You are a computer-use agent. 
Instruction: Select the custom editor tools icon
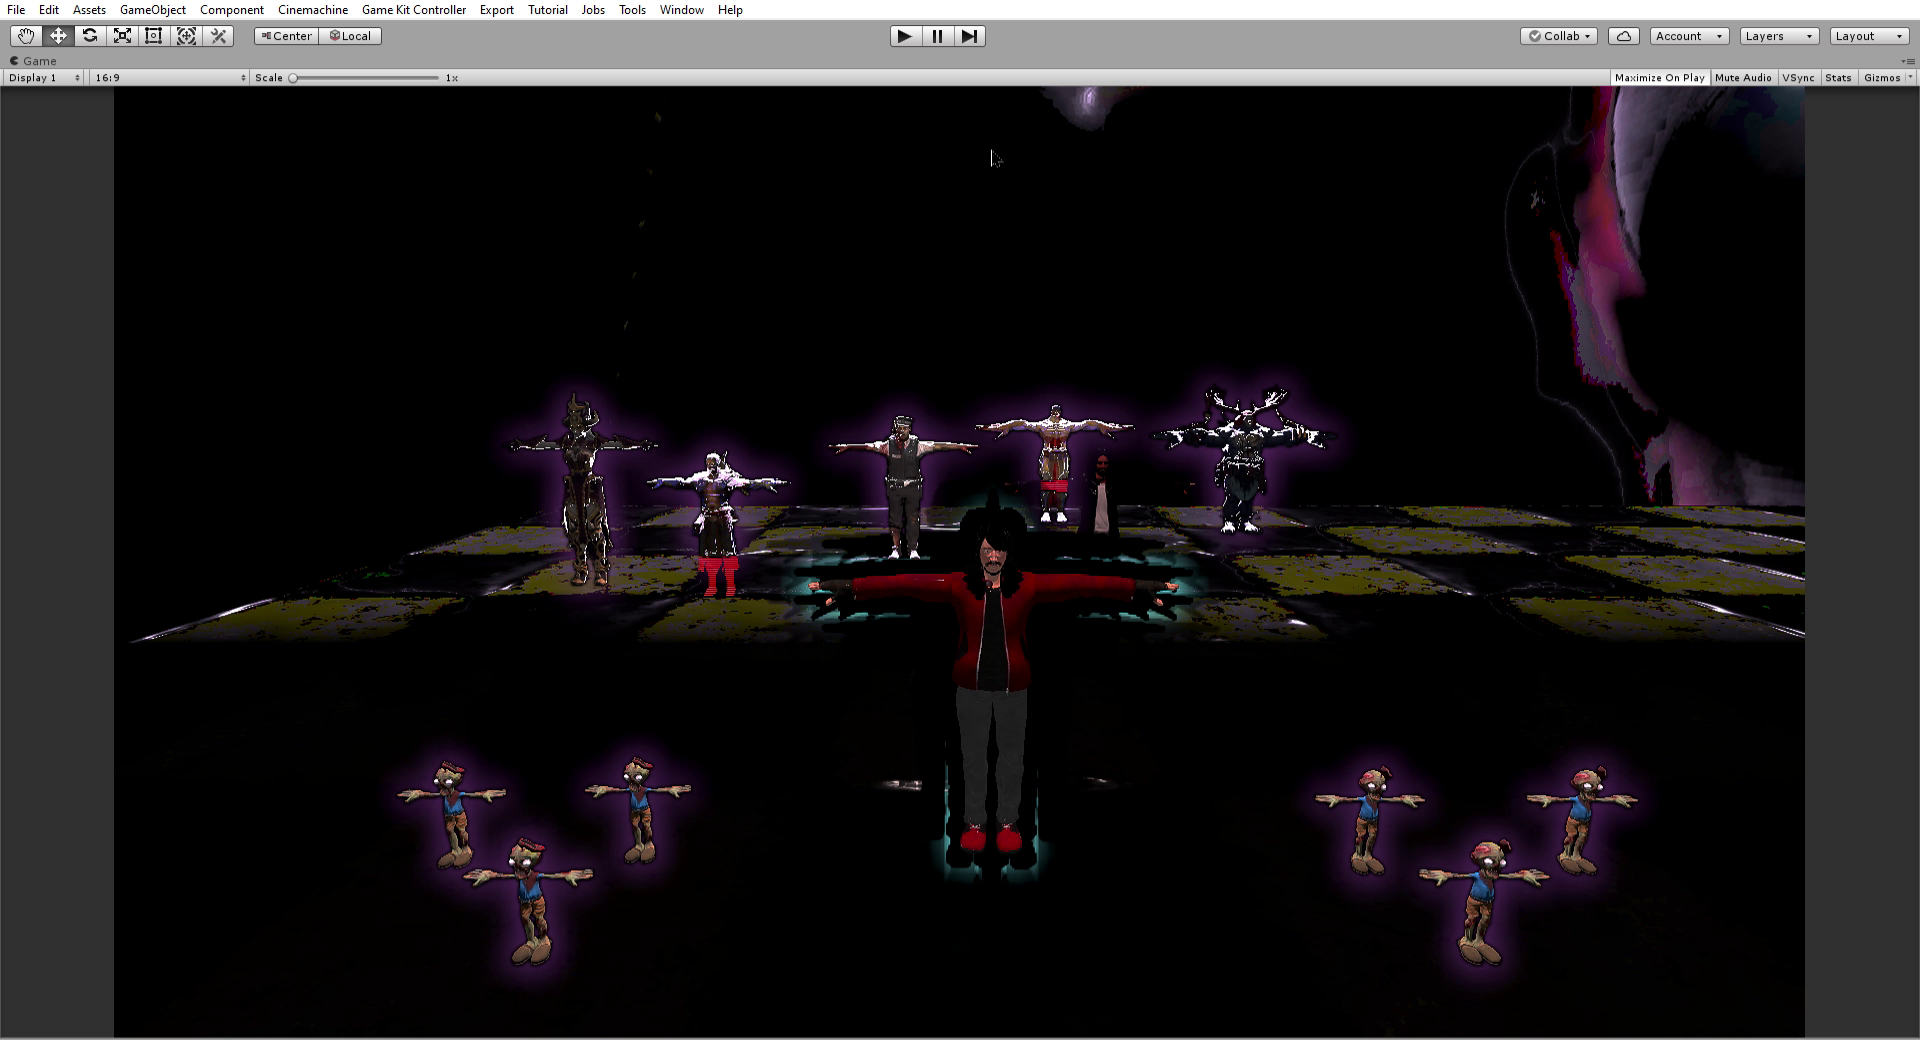(x=218, y=36)
